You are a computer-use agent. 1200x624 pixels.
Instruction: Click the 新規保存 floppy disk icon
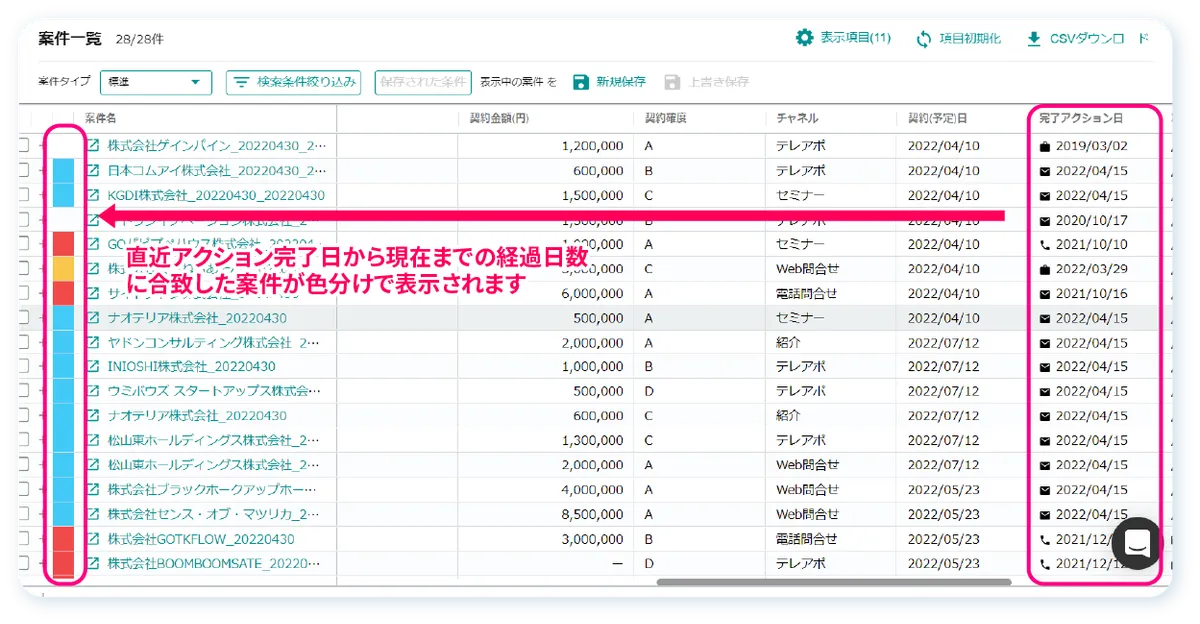pyautogui.click(x=581, y=82)
